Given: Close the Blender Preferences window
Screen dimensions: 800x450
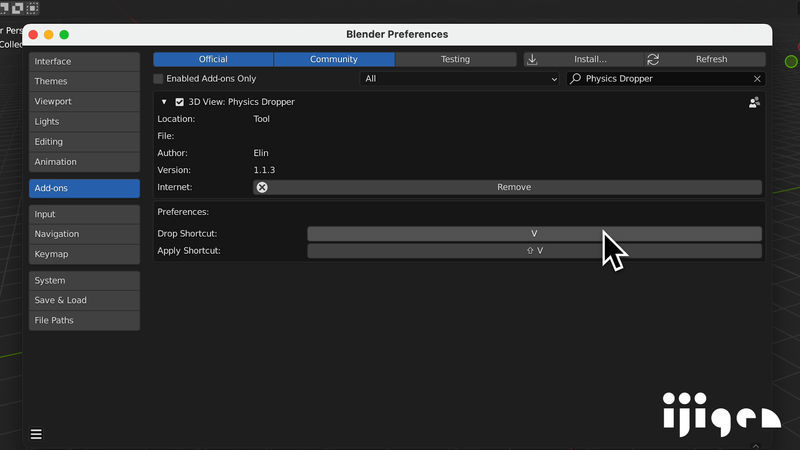Looking at the screenshot, I should tap(33, 35).
